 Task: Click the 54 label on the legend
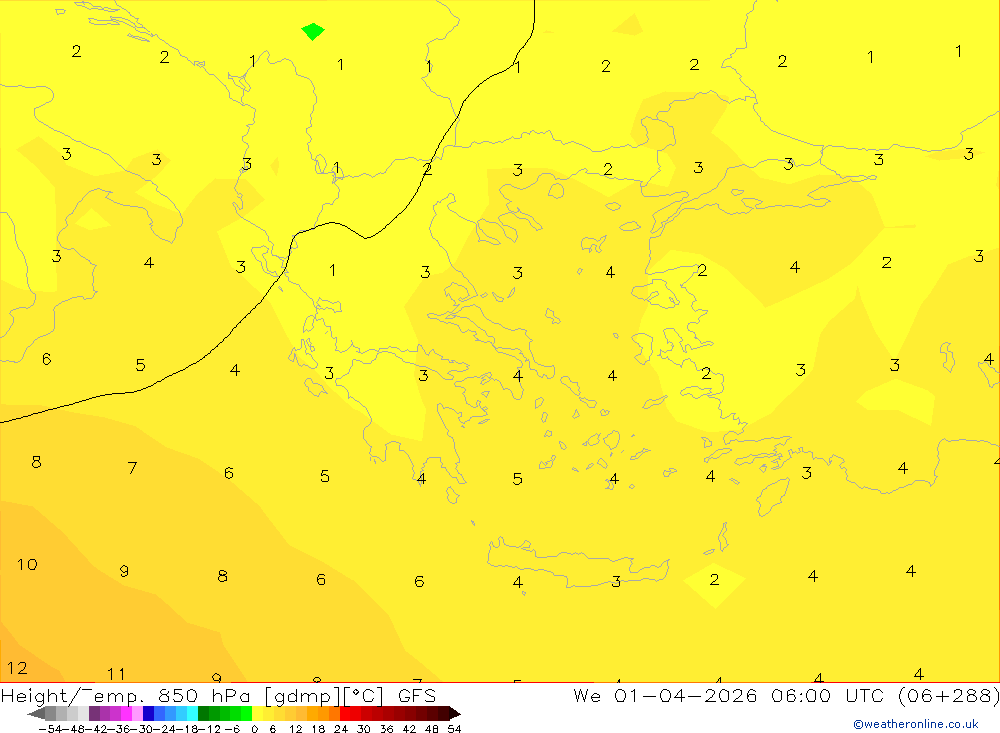[454, 729]
